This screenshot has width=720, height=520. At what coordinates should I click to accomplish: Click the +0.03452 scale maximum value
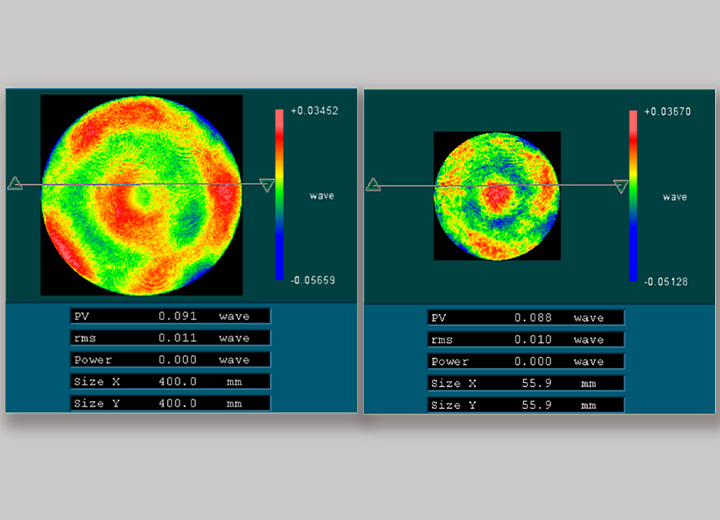click(x=314, y=111)
